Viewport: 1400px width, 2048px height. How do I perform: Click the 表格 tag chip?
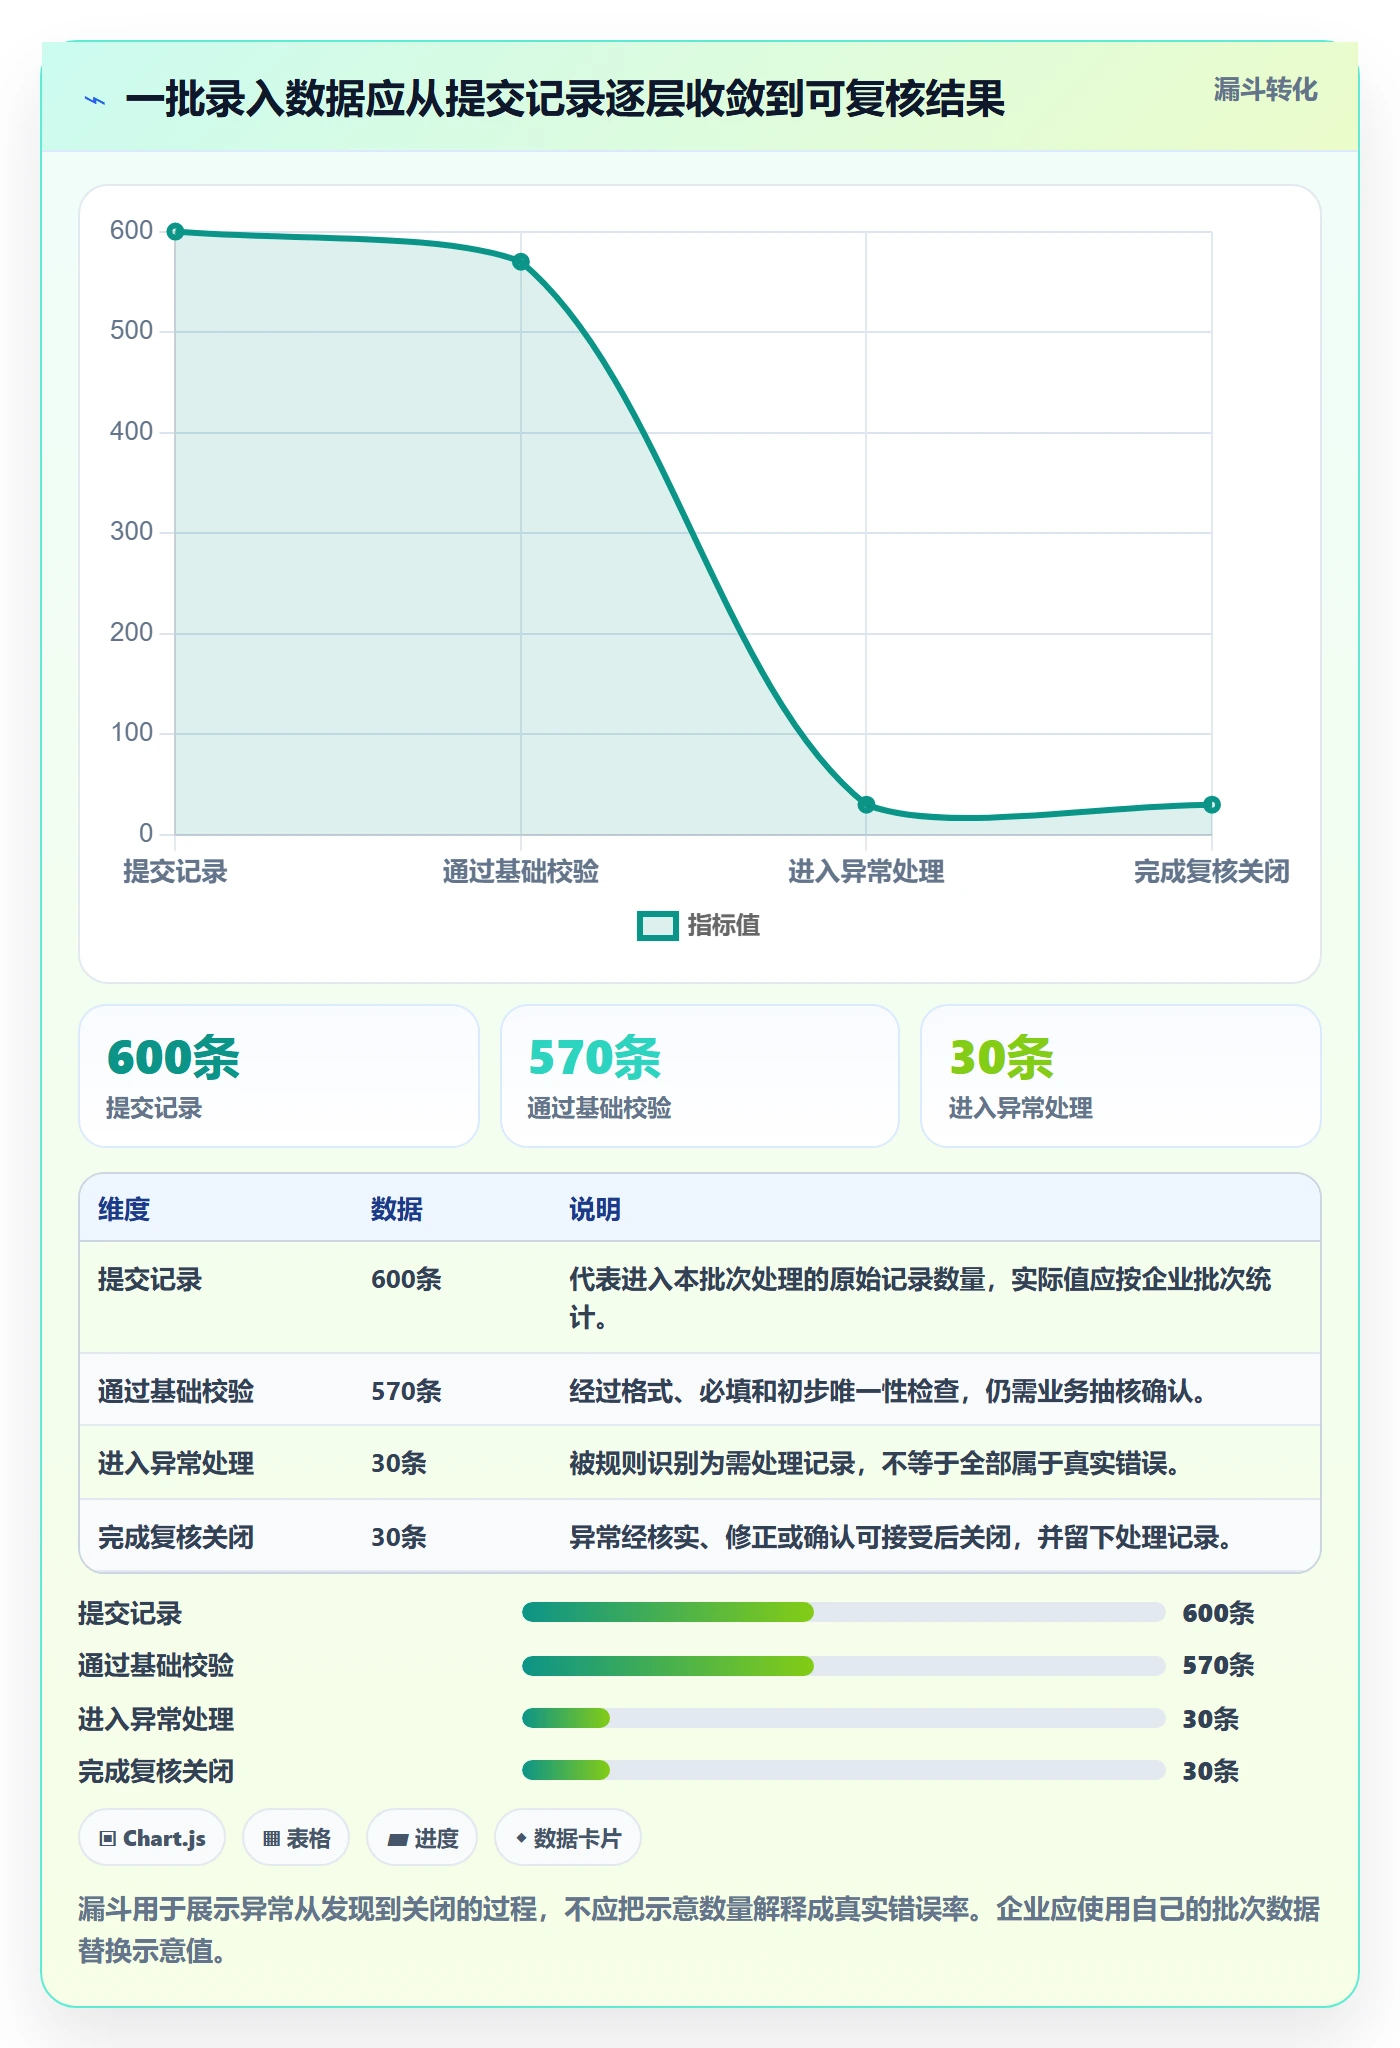pos(296,1838)
